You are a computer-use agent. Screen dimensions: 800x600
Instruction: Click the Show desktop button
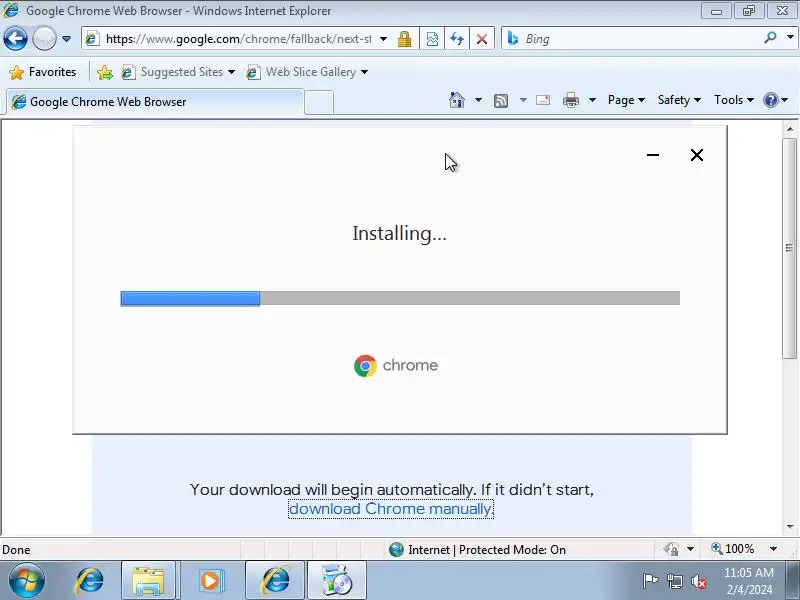point(793,581)
